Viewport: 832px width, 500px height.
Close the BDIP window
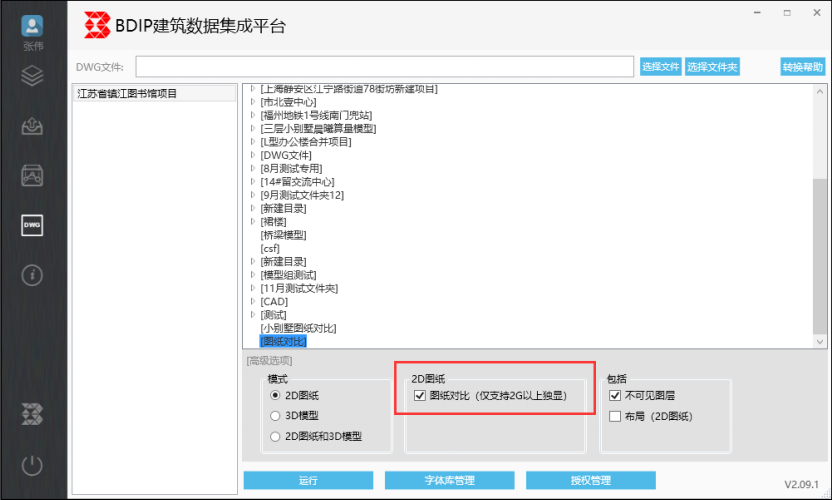(x=817, y=13)
